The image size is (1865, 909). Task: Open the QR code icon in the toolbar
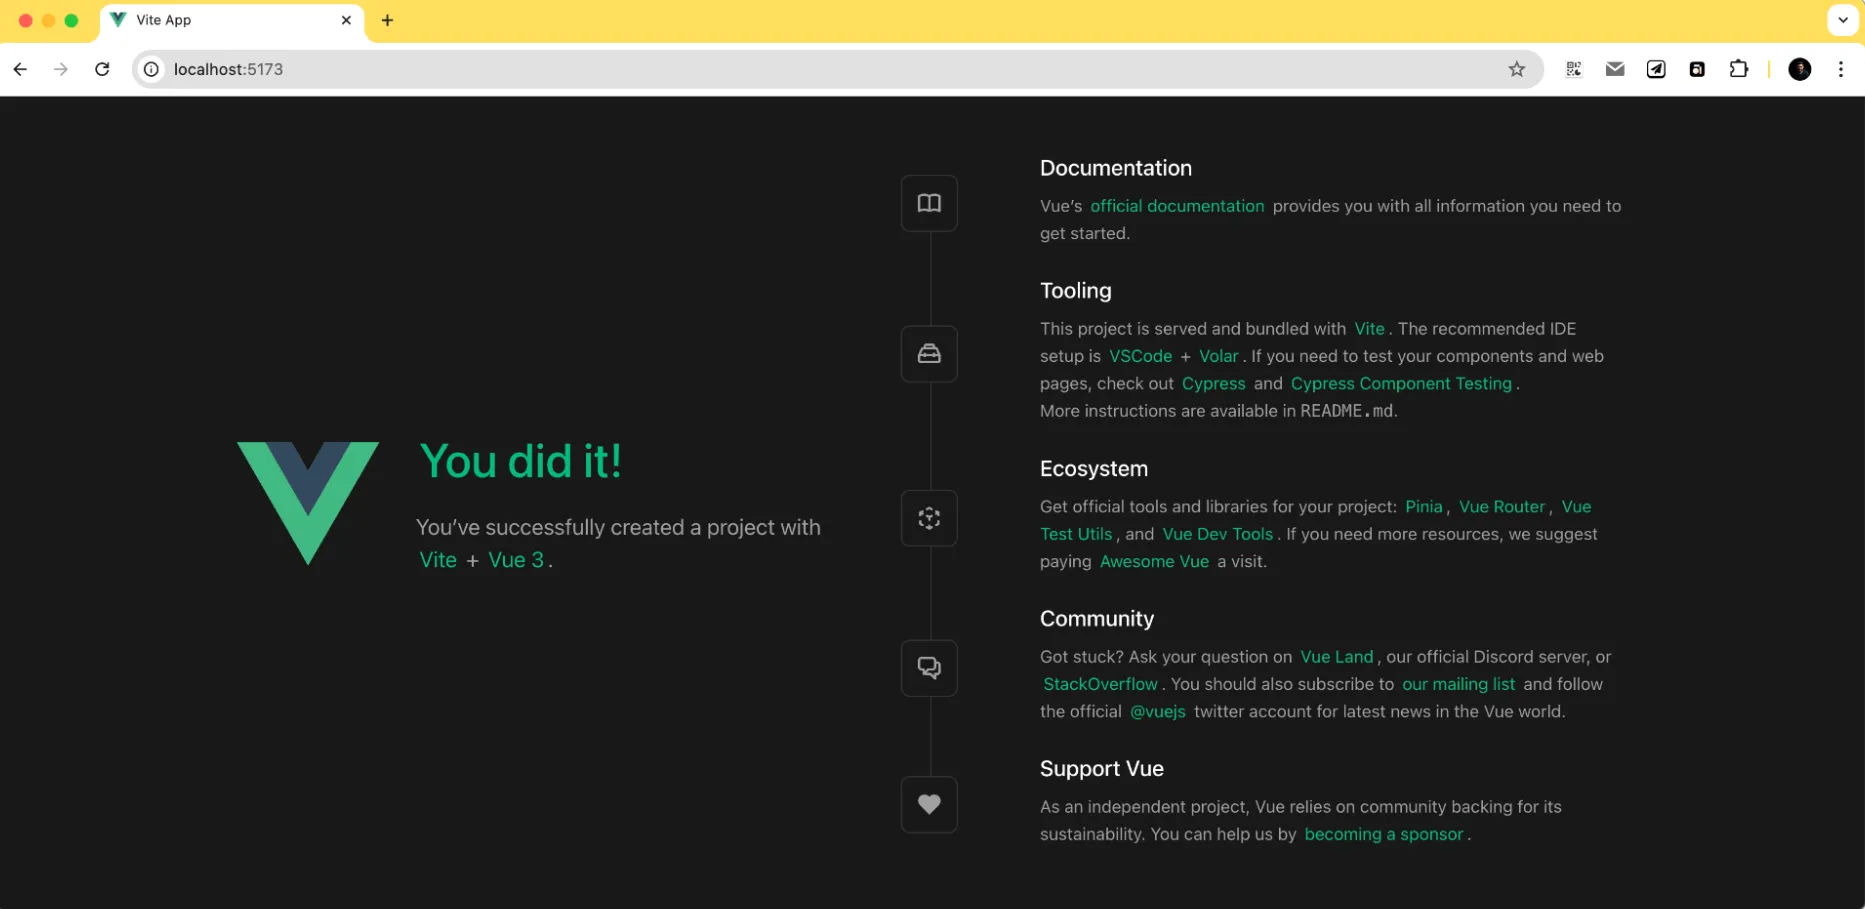tap(1574, 69)
